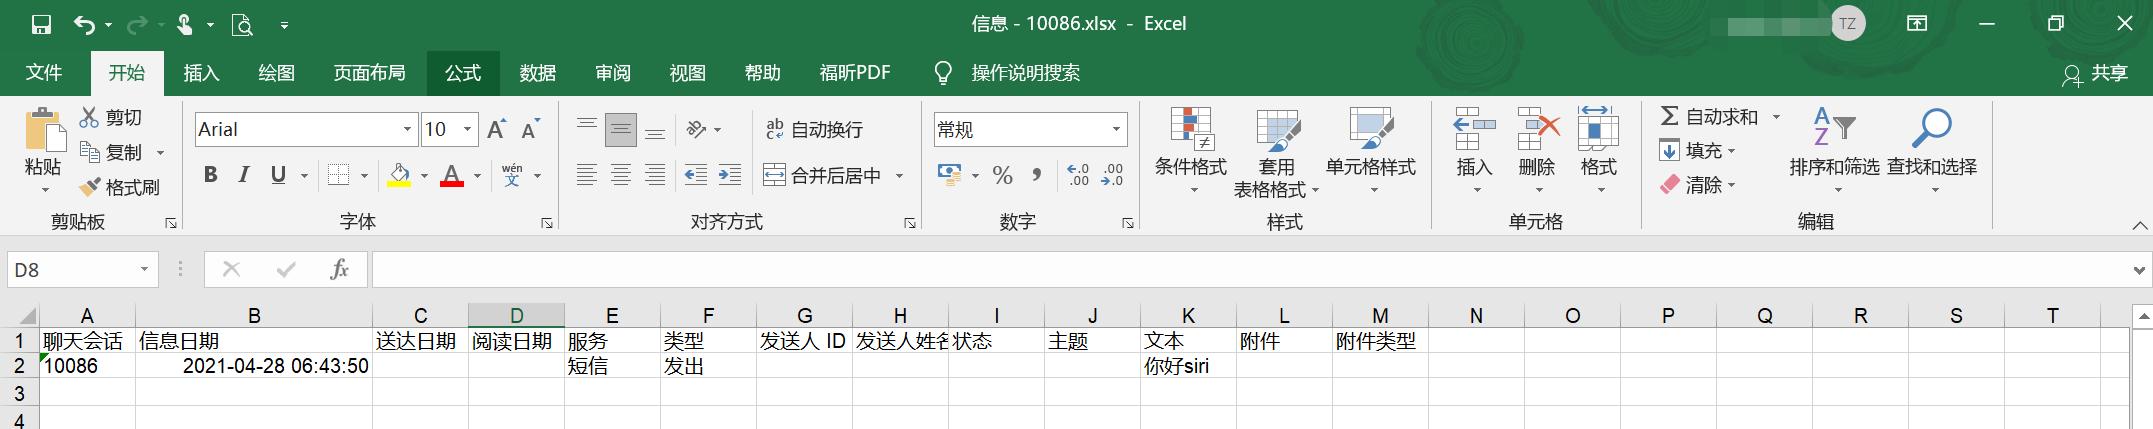Viewport: 2153px width, 429px height.
Task: Decrease the cell indent
Action: (x=696, y=175)
